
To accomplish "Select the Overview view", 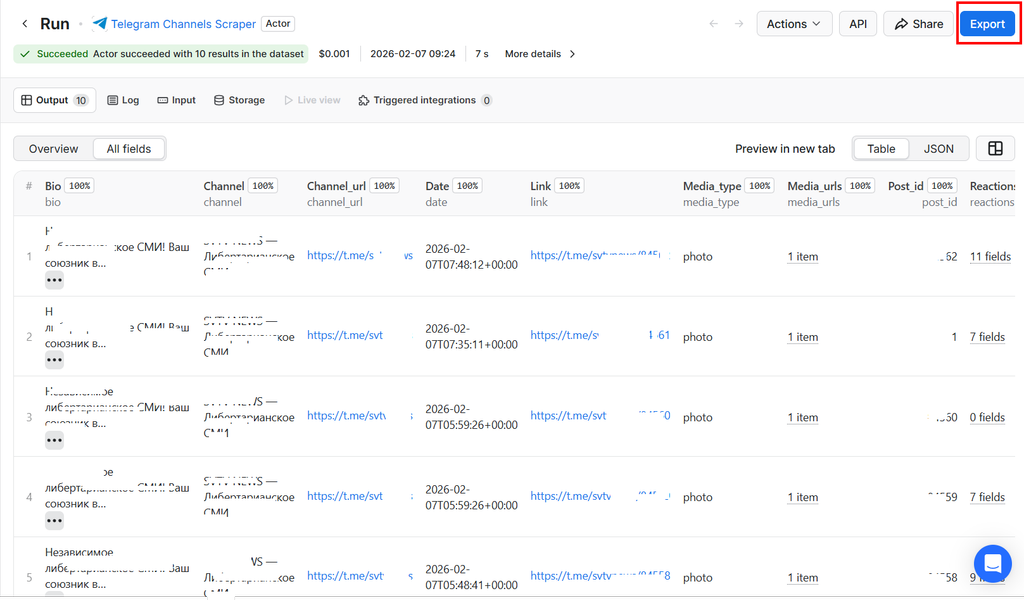I will pos(54,149).
